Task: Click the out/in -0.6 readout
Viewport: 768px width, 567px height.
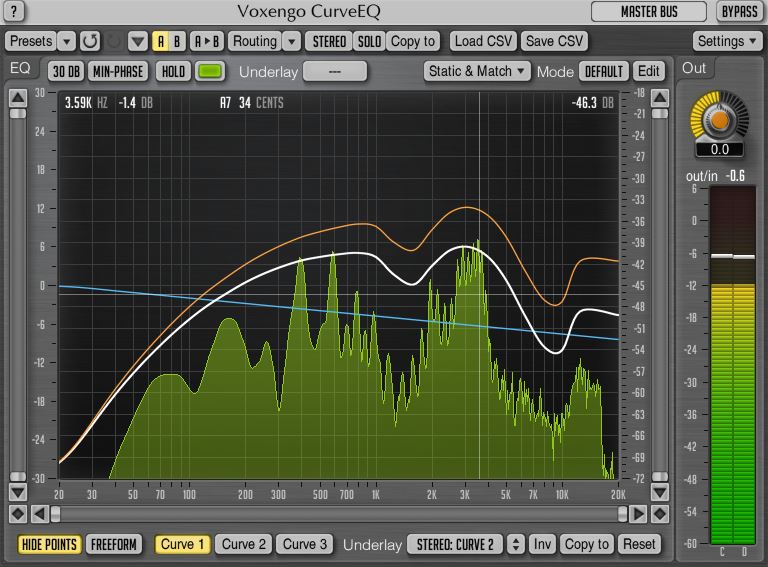Action: (x=715, y=176)
